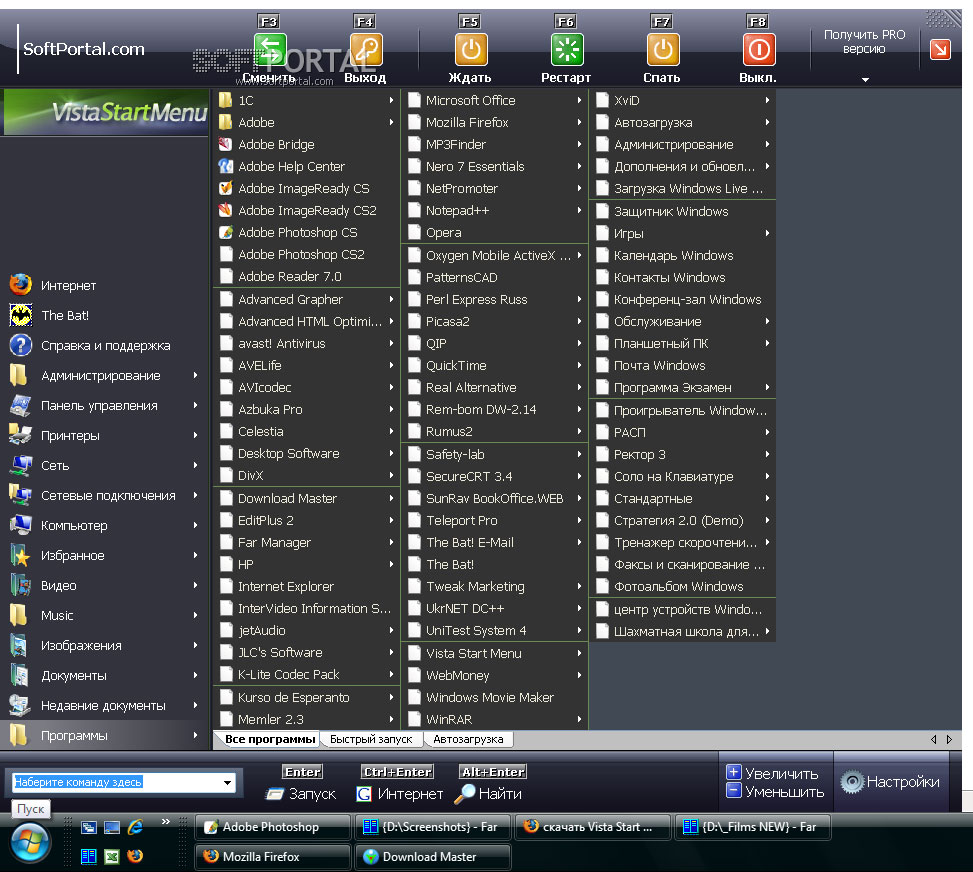Open Microsoft Office program folder
This screenshot has height=872, width=973.
(x=495, y=101)
